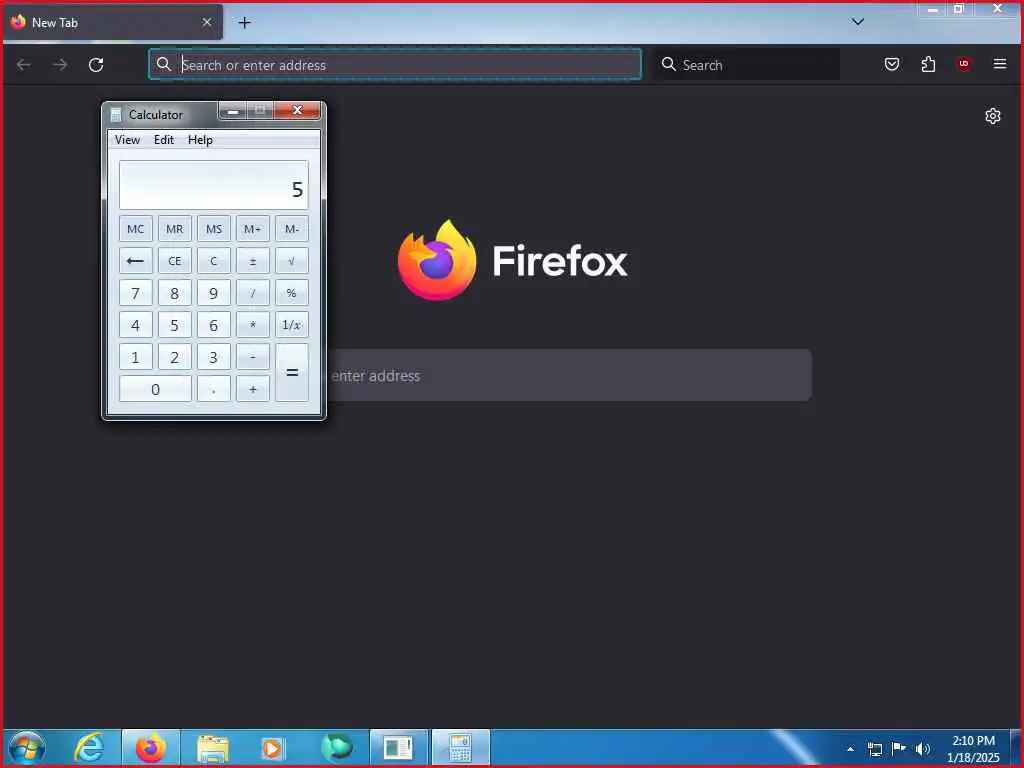1024x768 pixels.
Task: Click Calculator M- button
Action: click(x=292, y=229)
